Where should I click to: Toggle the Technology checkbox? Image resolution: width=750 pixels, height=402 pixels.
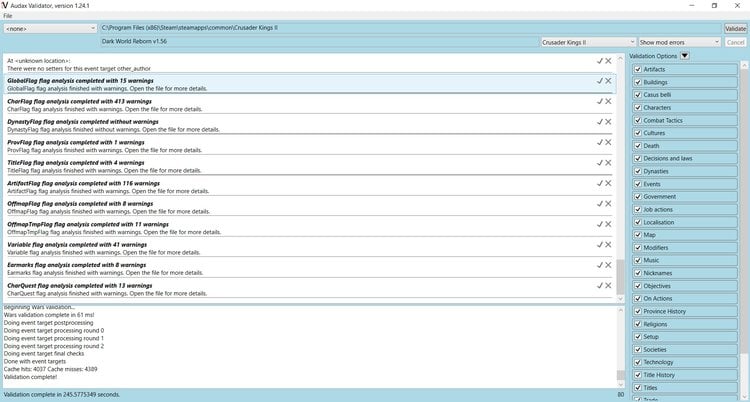pyautogui.click(x=637, y=362)
